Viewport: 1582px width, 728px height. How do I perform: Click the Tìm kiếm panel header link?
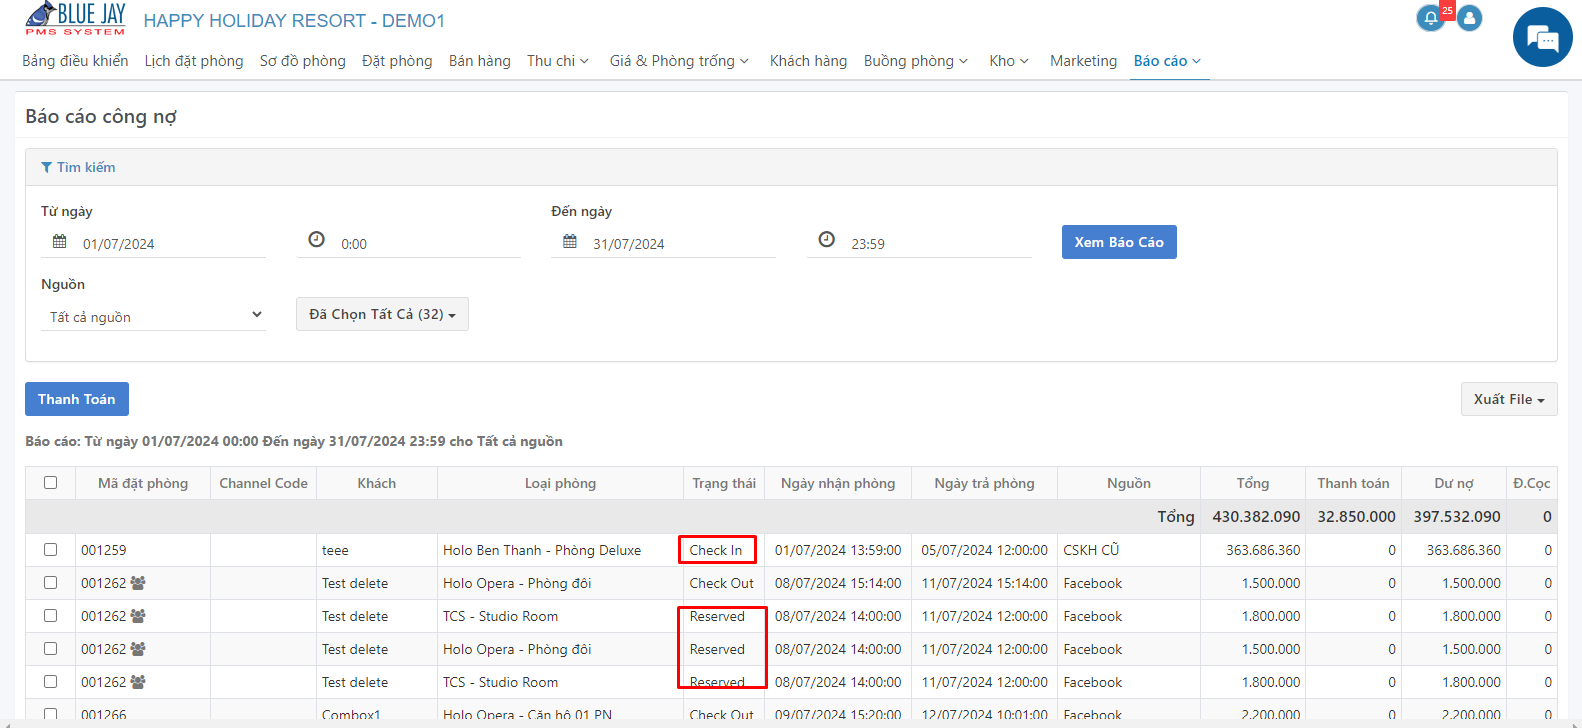pyautogui.click(x=78, y=167)
